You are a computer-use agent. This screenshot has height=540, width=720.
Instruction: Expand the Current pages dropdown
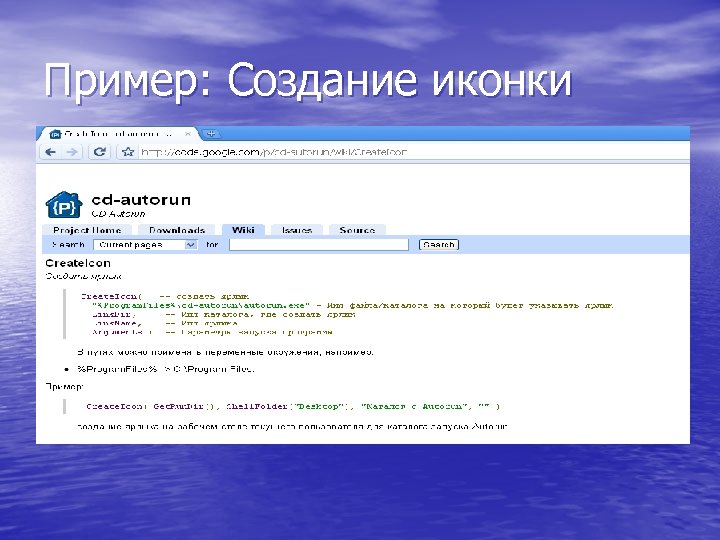145,245
